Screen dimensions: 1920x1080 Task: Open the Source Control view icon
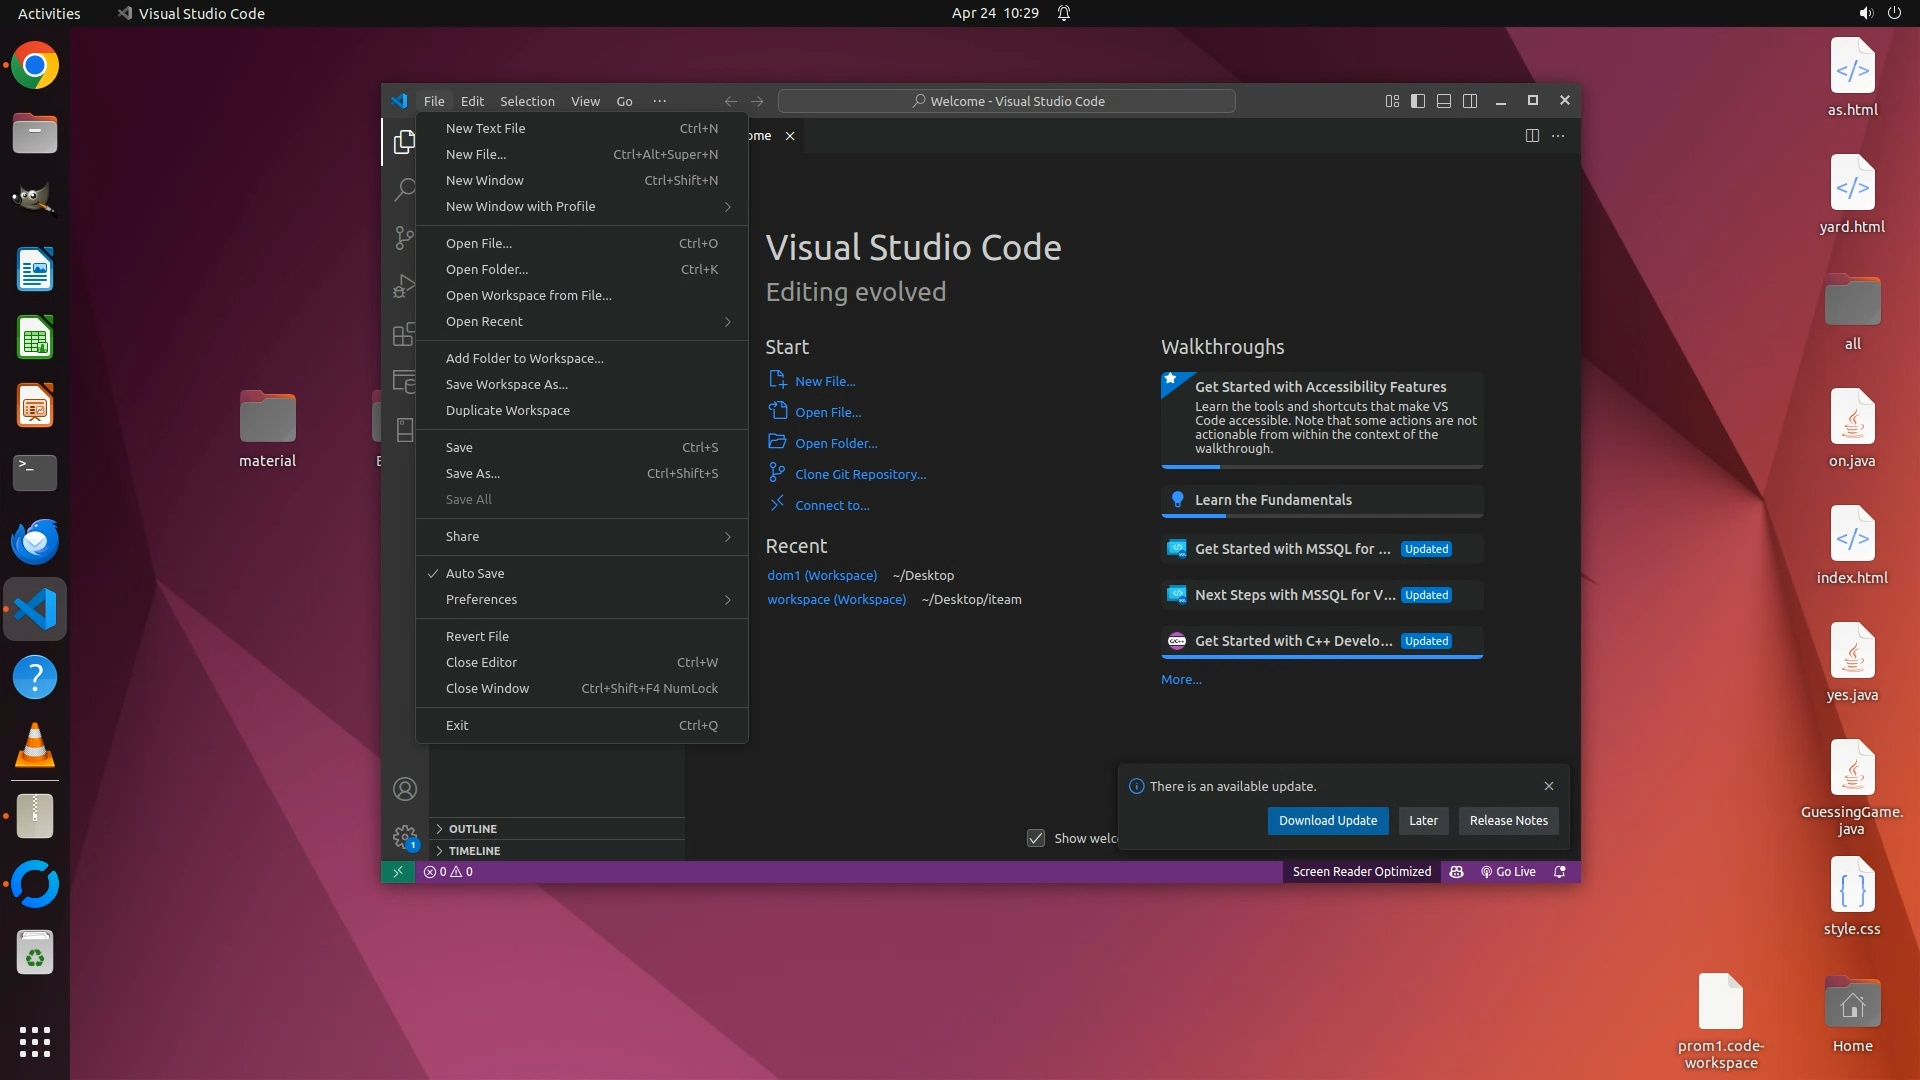pyautogui.click(x=404, y=237)
